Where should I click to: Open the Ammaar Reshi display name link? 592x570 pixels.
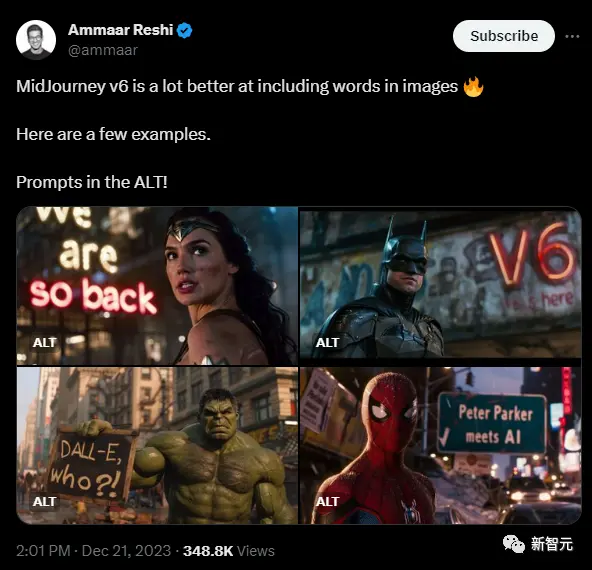[x=120, y=30]
